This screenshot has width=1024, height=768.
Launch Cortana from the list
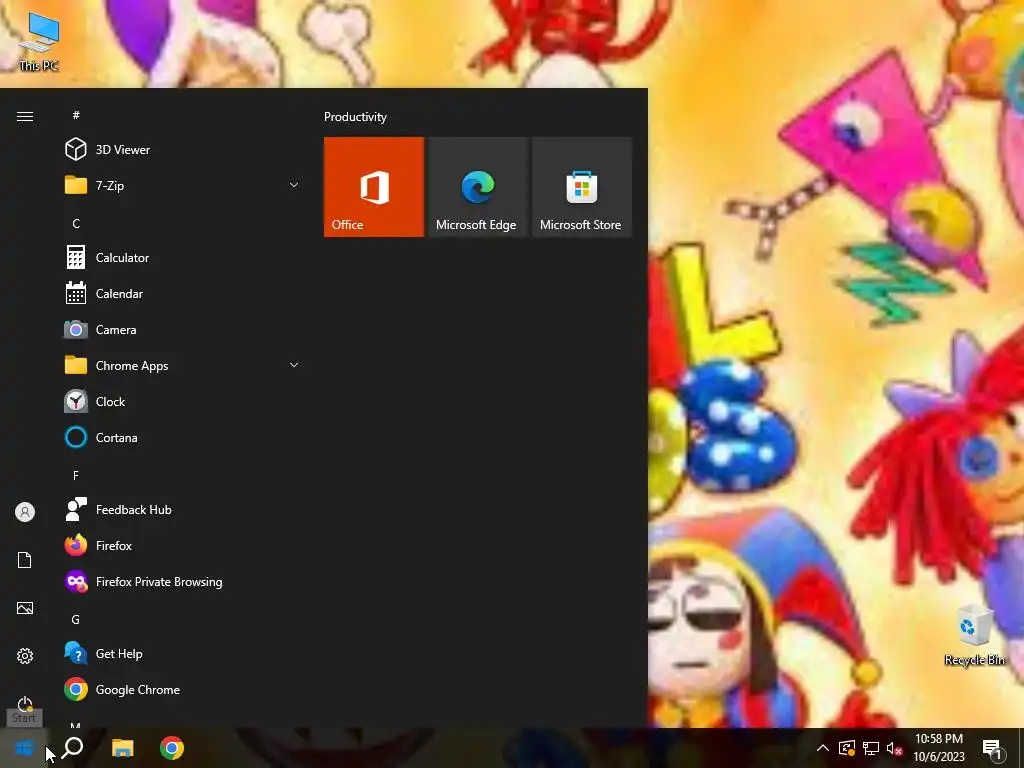pos(183,437)
